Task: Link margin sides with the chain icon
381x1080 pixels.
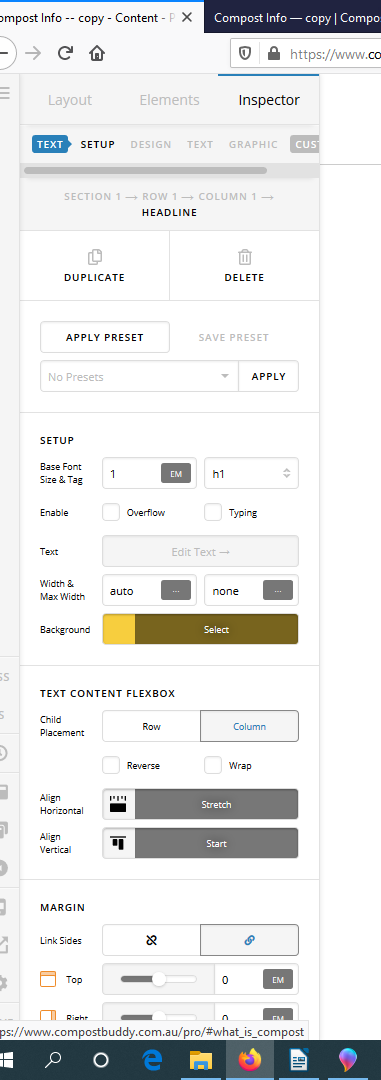Action: [249, 940]
